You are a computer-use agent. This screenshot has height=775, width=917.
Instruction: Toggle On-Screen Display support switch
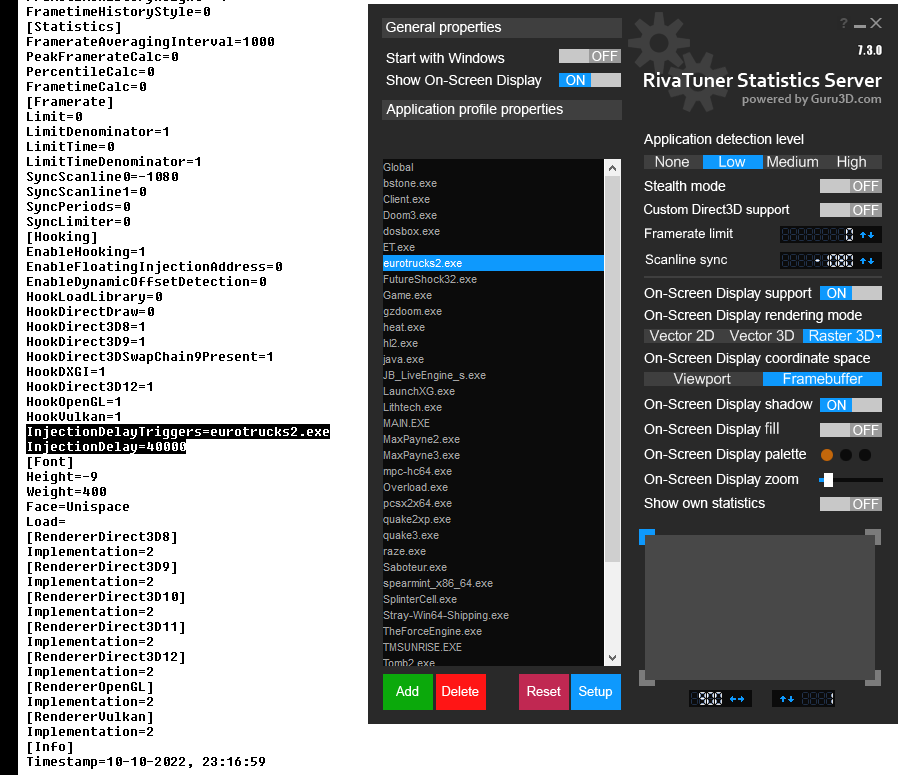850,293
